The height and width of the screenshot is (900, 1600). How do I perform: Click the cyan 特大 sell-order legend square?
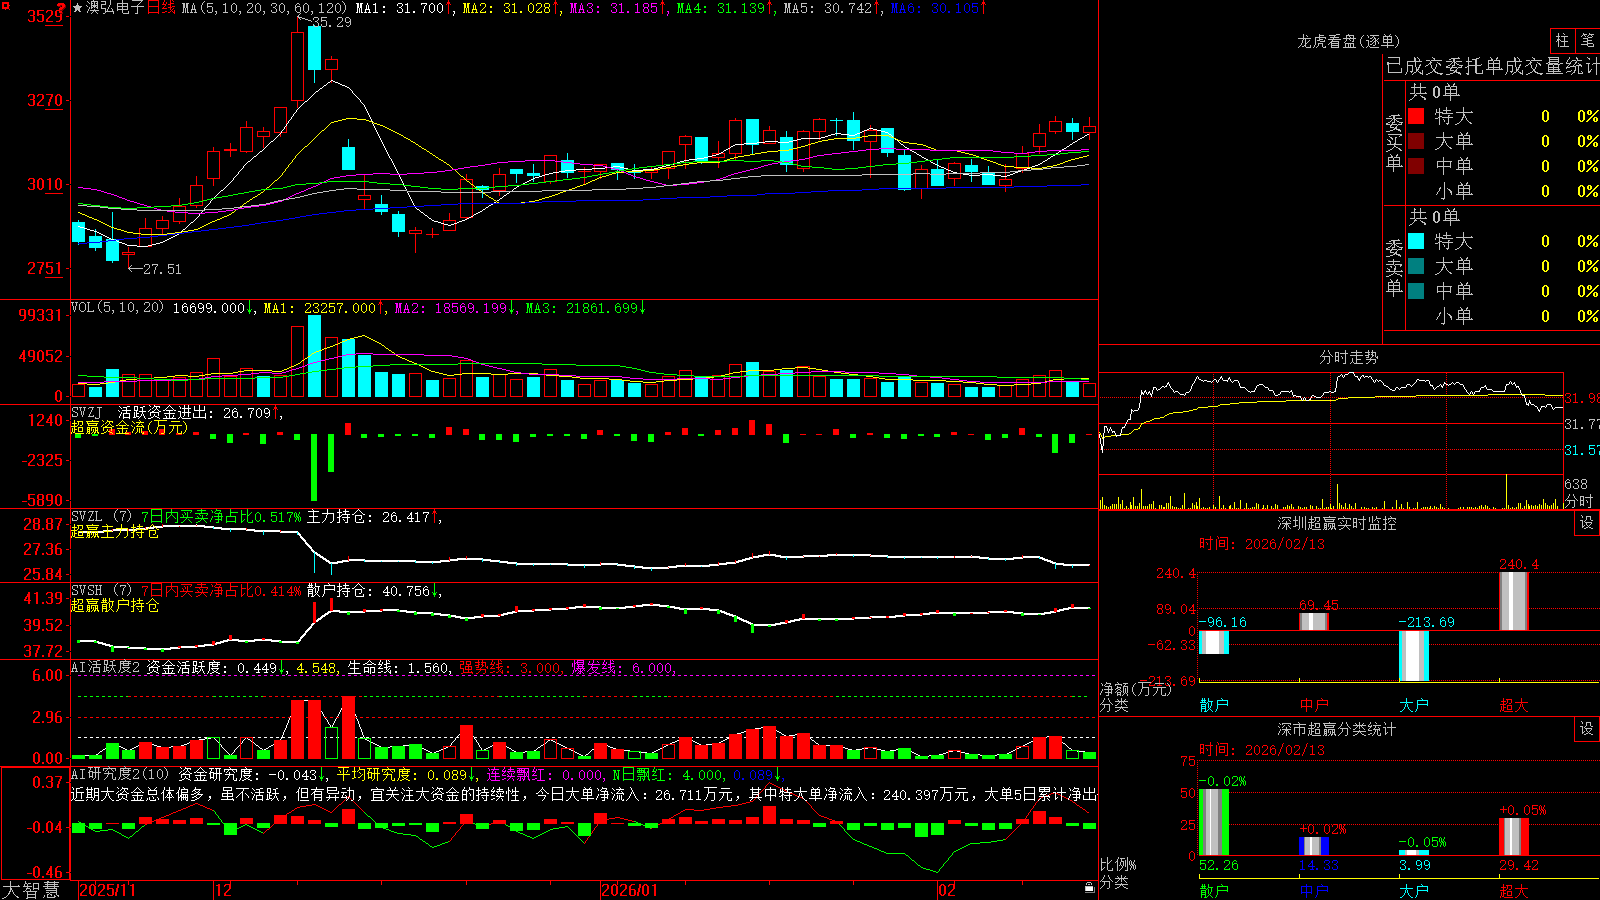click(x=1416, y=241)
